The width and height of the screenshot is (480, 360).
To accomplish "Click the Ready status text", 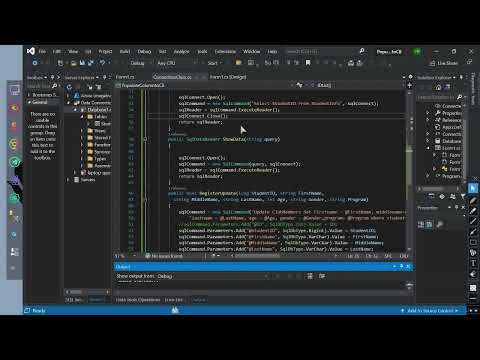I will coord(39,311).
